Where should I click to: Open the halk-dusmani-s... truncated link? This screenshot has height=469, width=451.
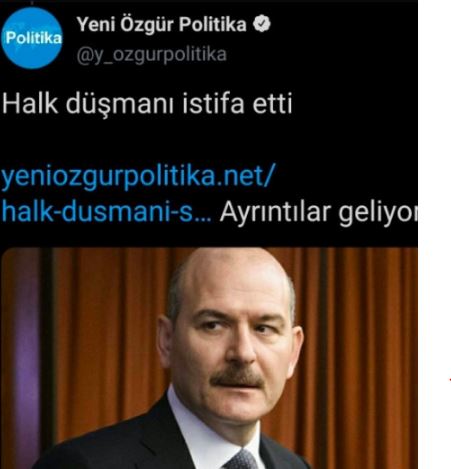click(x=106, y=212)
